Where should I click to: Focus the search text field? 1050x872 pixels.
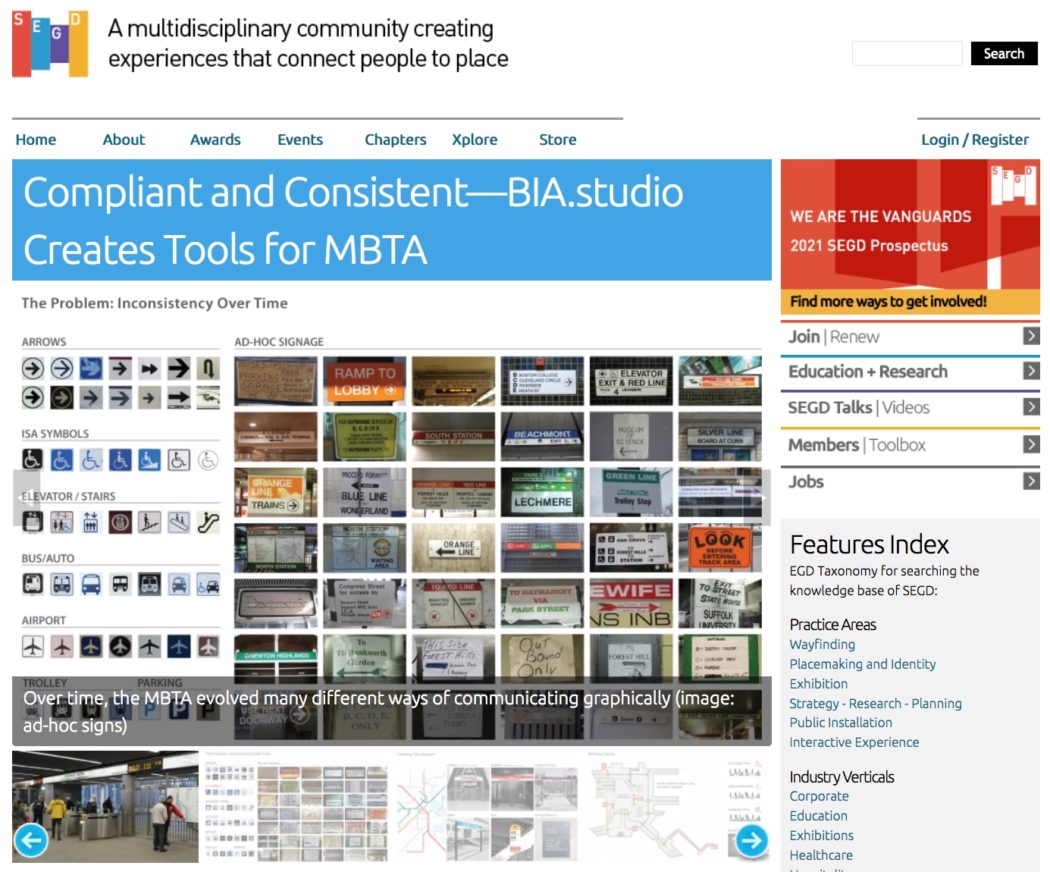907,54
